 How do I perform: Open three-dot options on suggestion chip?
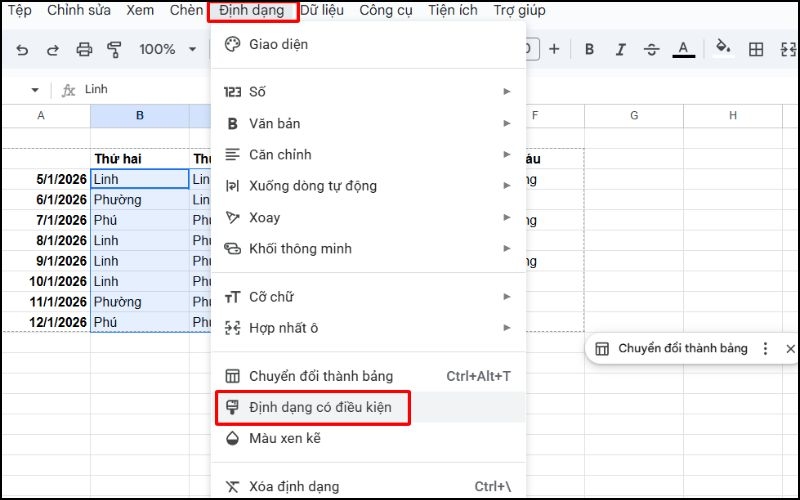[765, 348]
